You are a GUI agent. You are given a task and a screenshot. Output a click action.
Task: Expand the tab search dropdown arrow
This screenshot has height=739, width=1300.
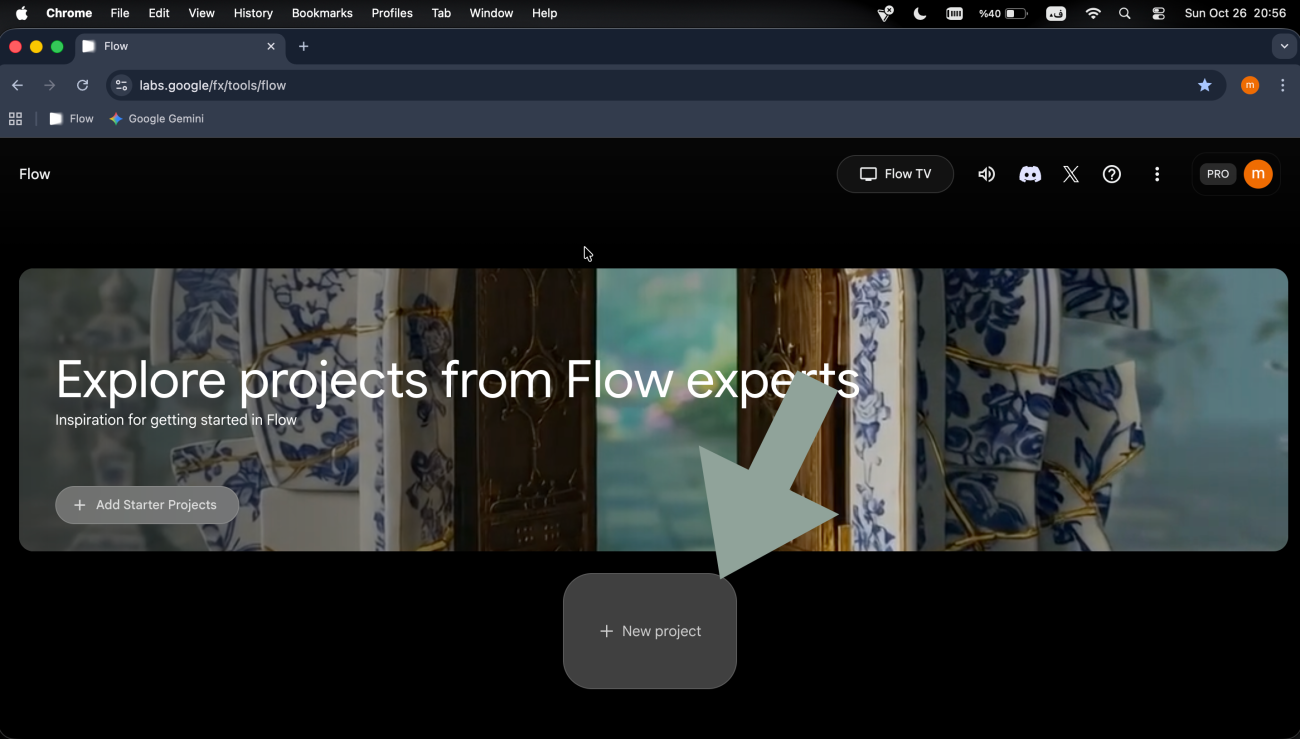pos(1284,46)
